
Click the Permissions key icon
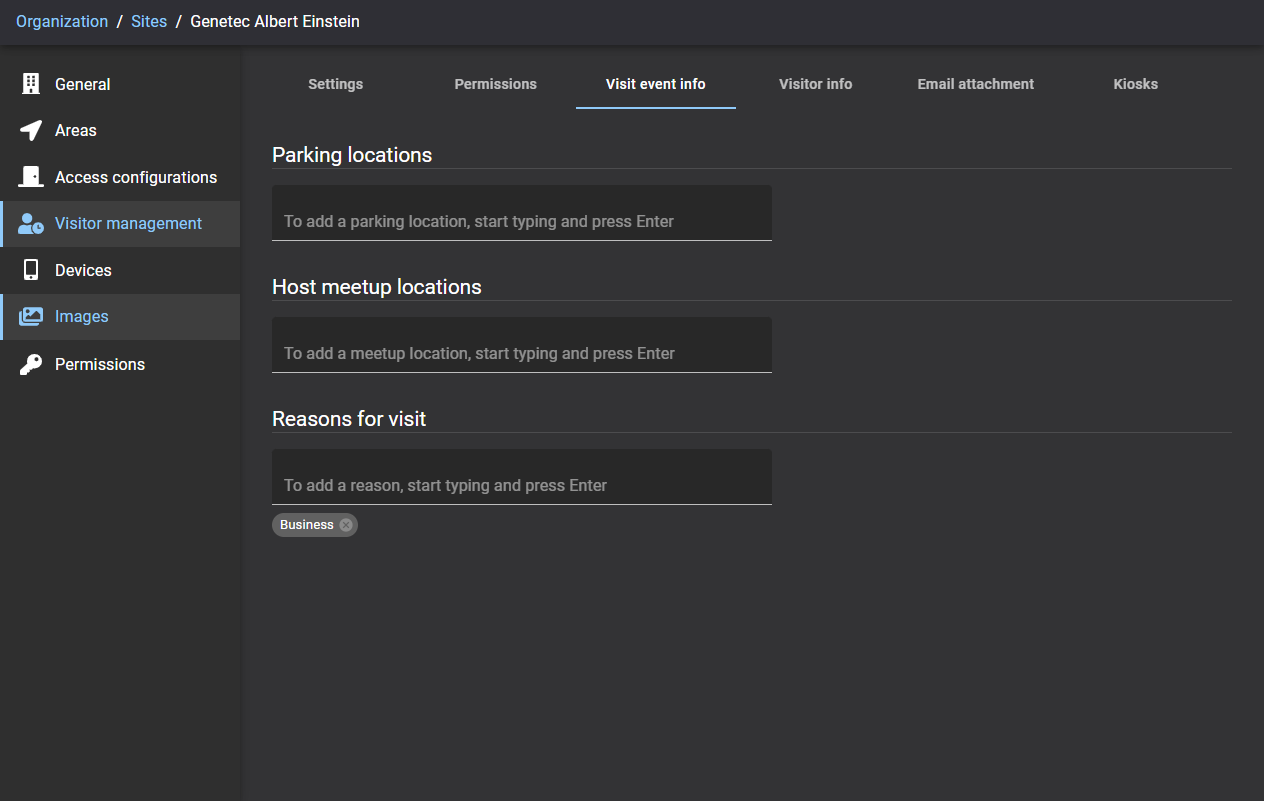(30, 364)
